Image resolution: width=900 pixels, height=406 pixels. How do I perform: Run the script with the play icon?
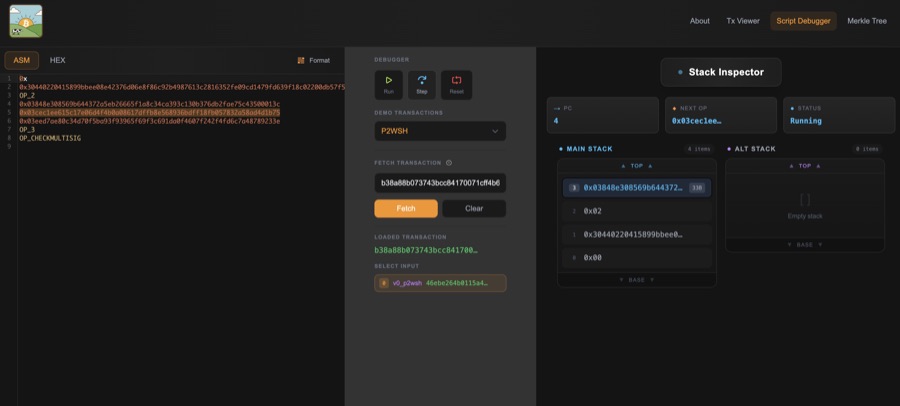click(389, 85)
